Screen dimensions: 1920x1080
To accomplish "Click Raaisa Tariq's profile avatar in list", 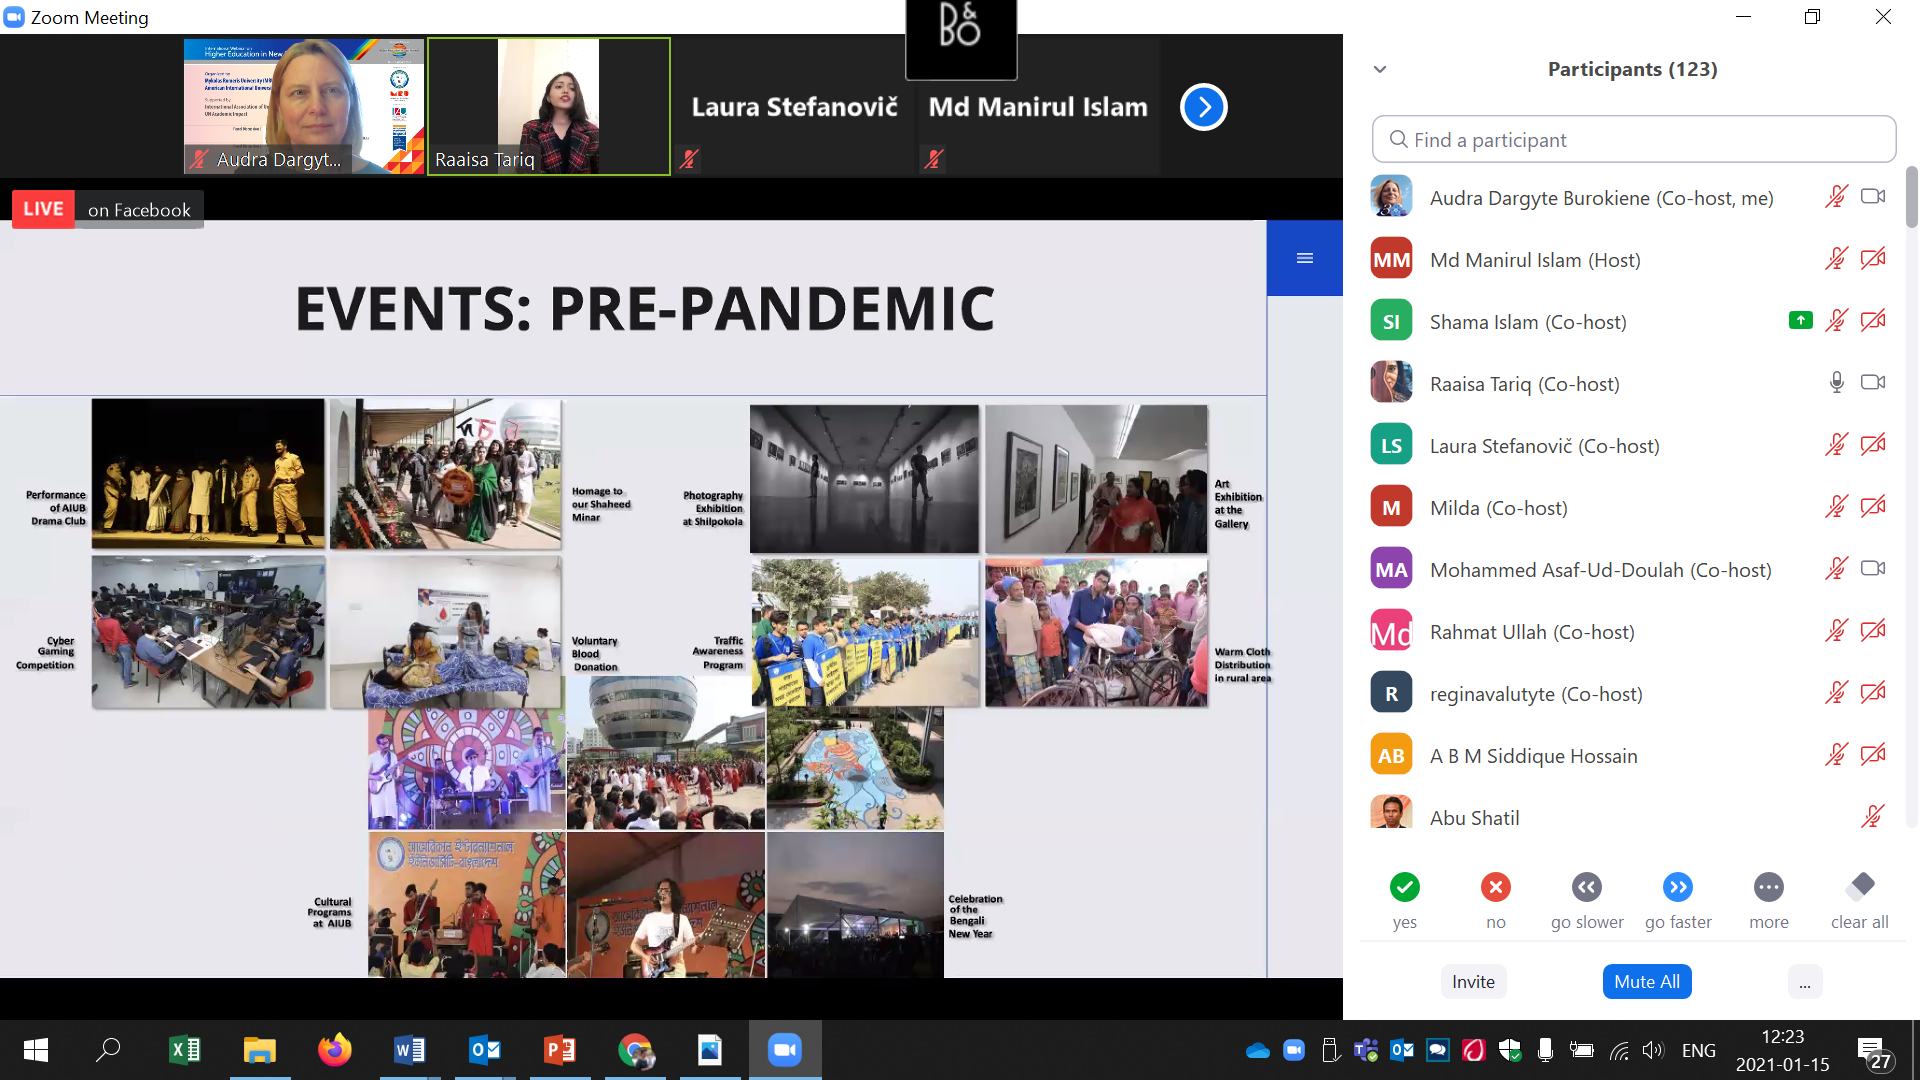I will (1391, 383).
